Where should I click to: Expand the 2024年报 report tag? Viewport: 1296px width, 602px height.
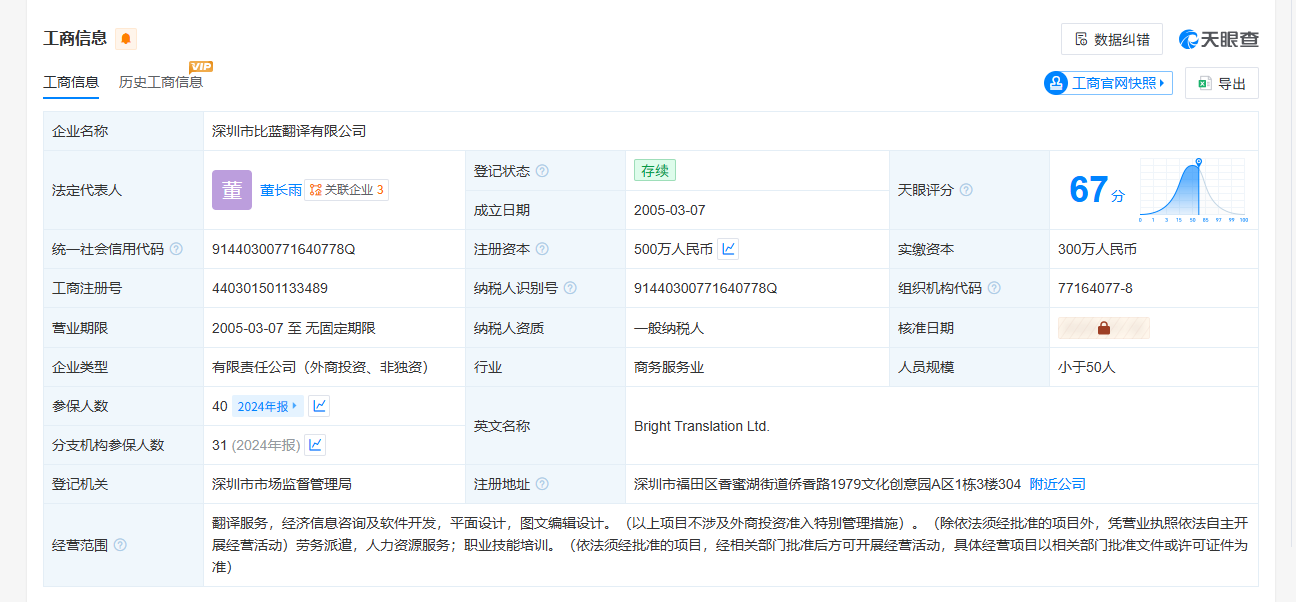coord(268,406)
